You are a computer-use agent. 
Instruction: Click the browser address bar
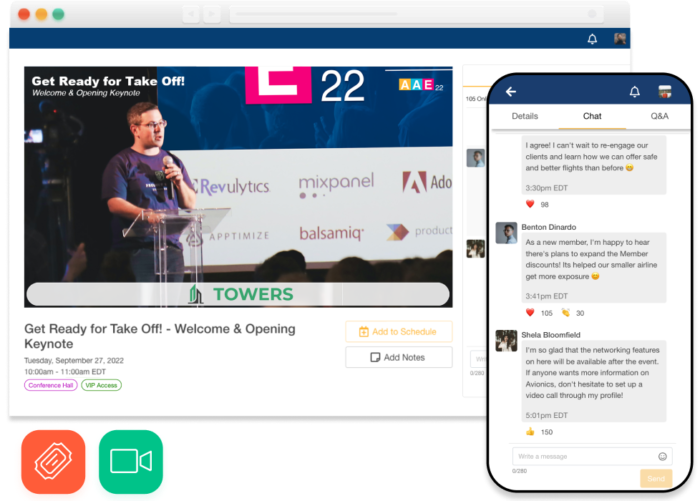416,14
